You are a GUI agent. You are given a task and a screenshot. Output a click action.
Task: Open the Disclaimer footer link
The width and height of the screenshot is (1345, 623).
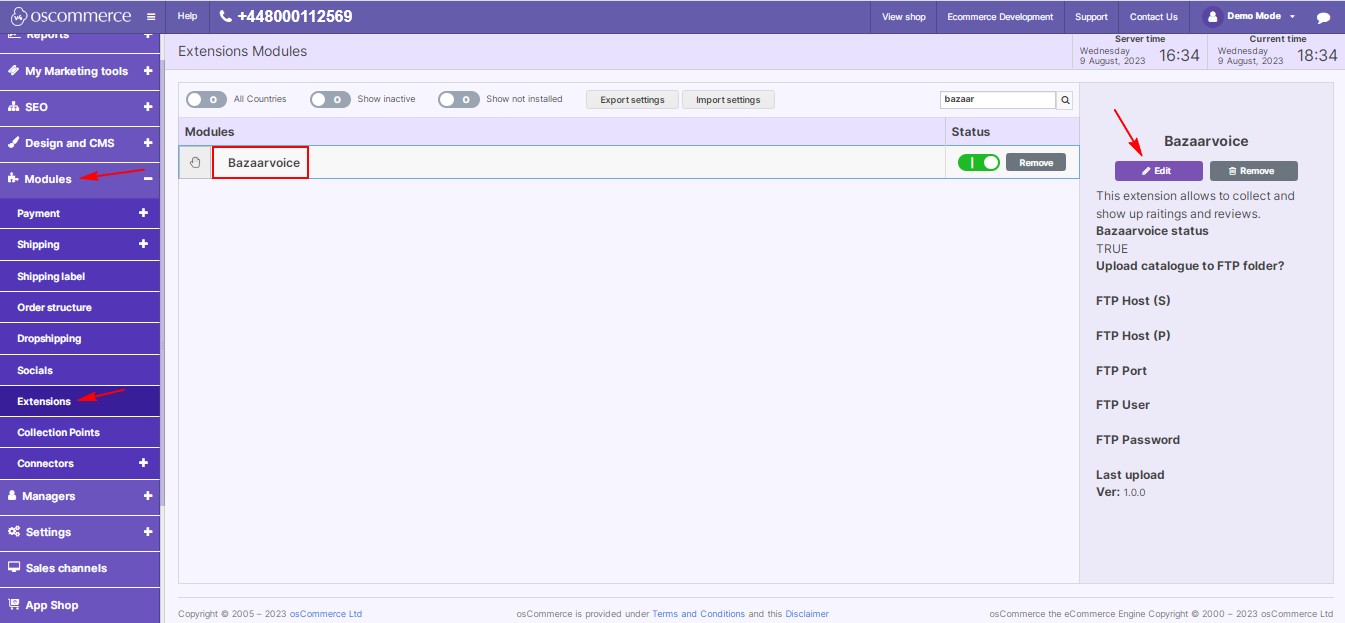[x=807, y=614]
